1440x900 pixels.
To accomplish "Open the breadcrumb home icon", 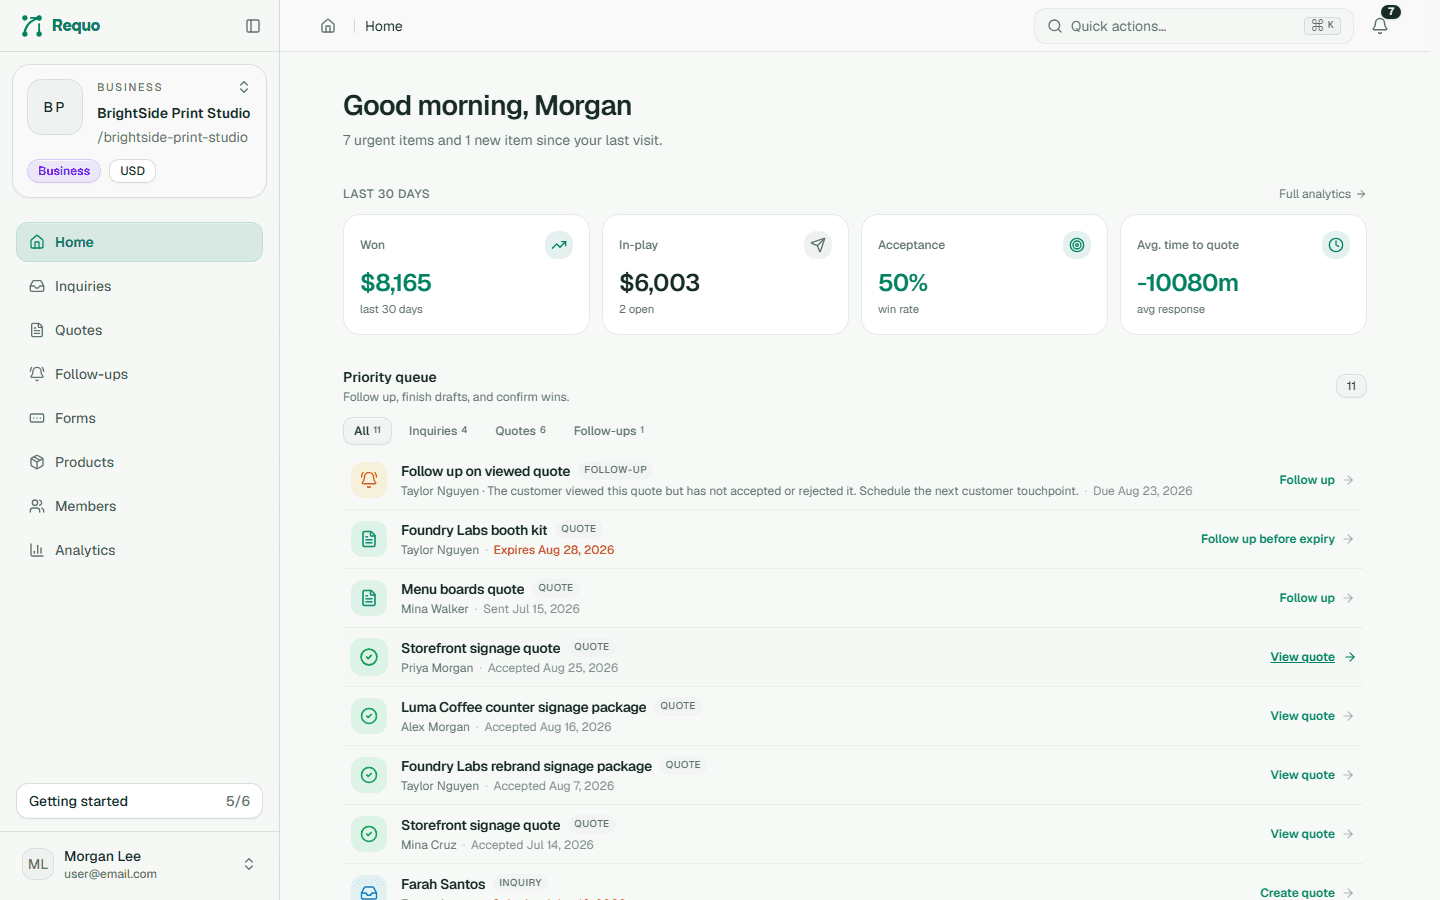I will [328, 26].
